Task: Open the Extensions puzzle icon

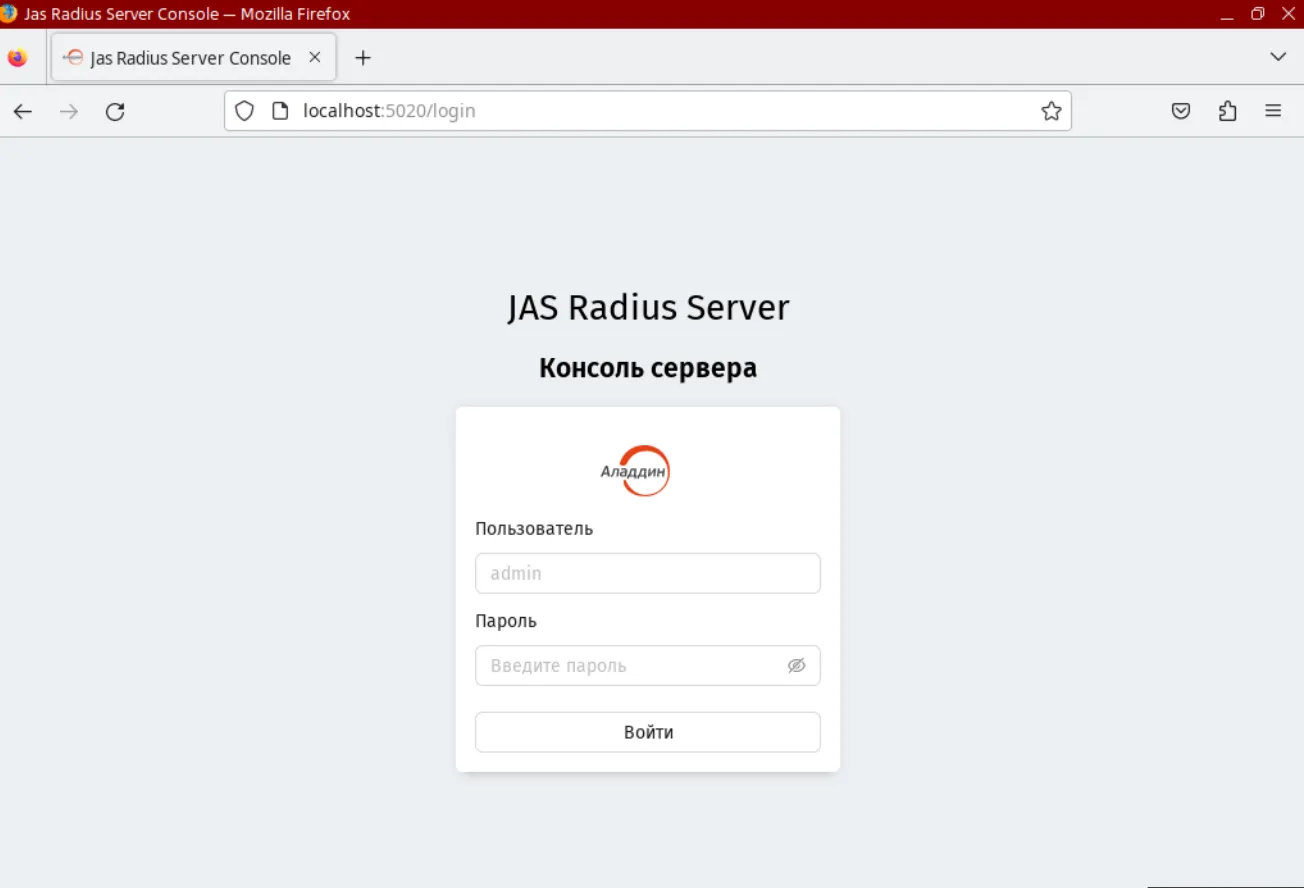Action: (1228, 111)
